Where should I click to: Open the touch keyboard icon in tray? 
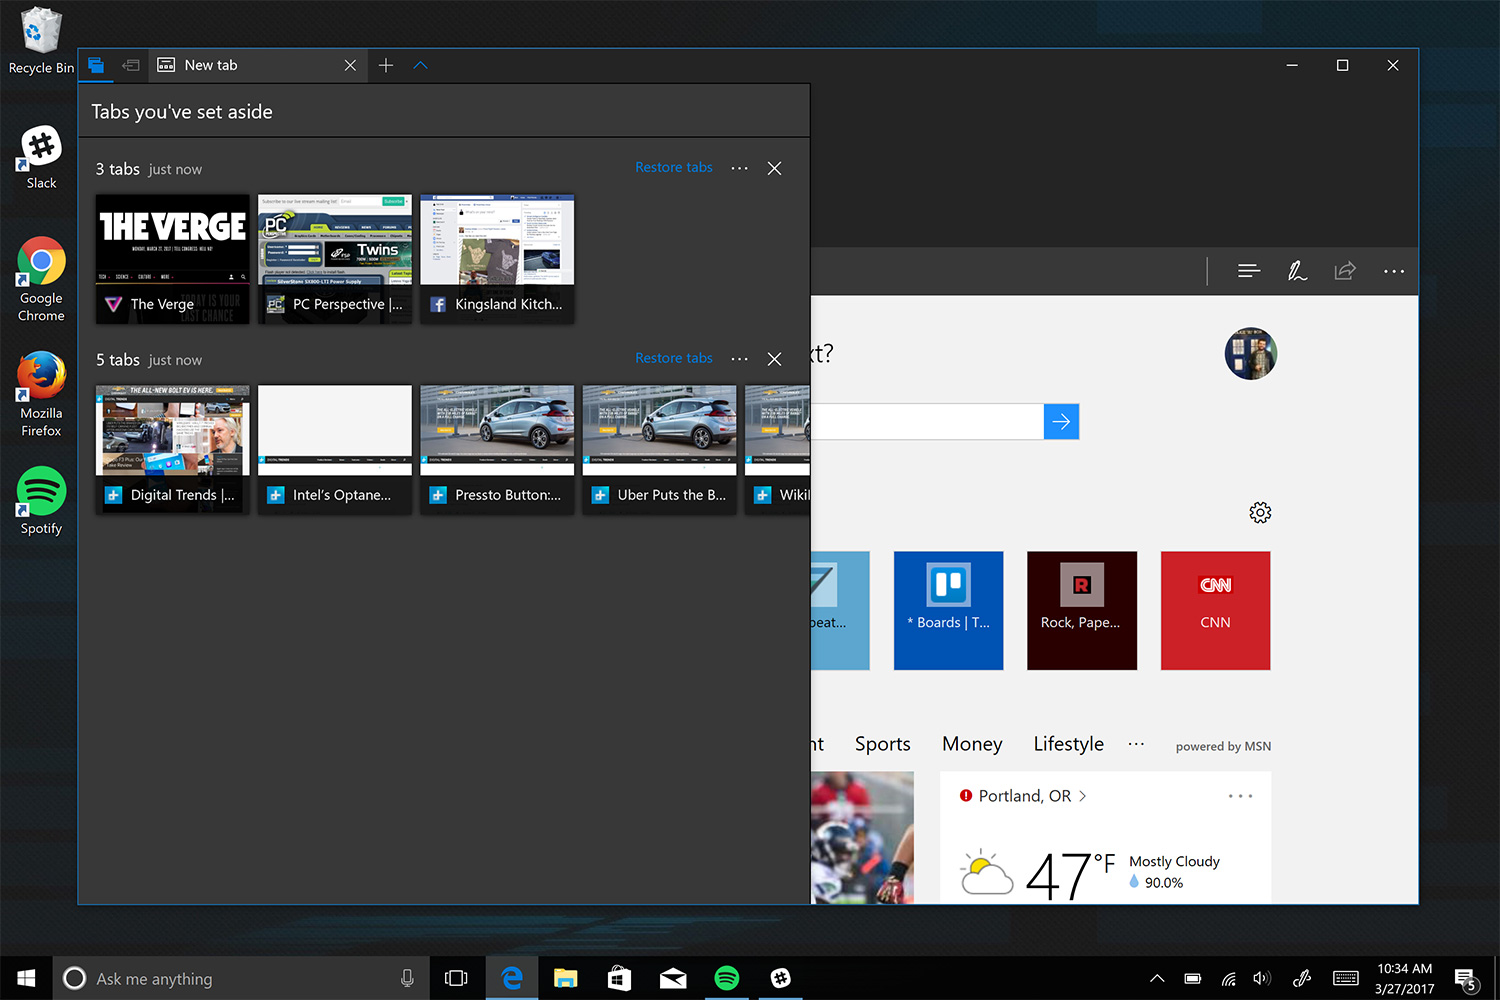(x=1346, y=978)
